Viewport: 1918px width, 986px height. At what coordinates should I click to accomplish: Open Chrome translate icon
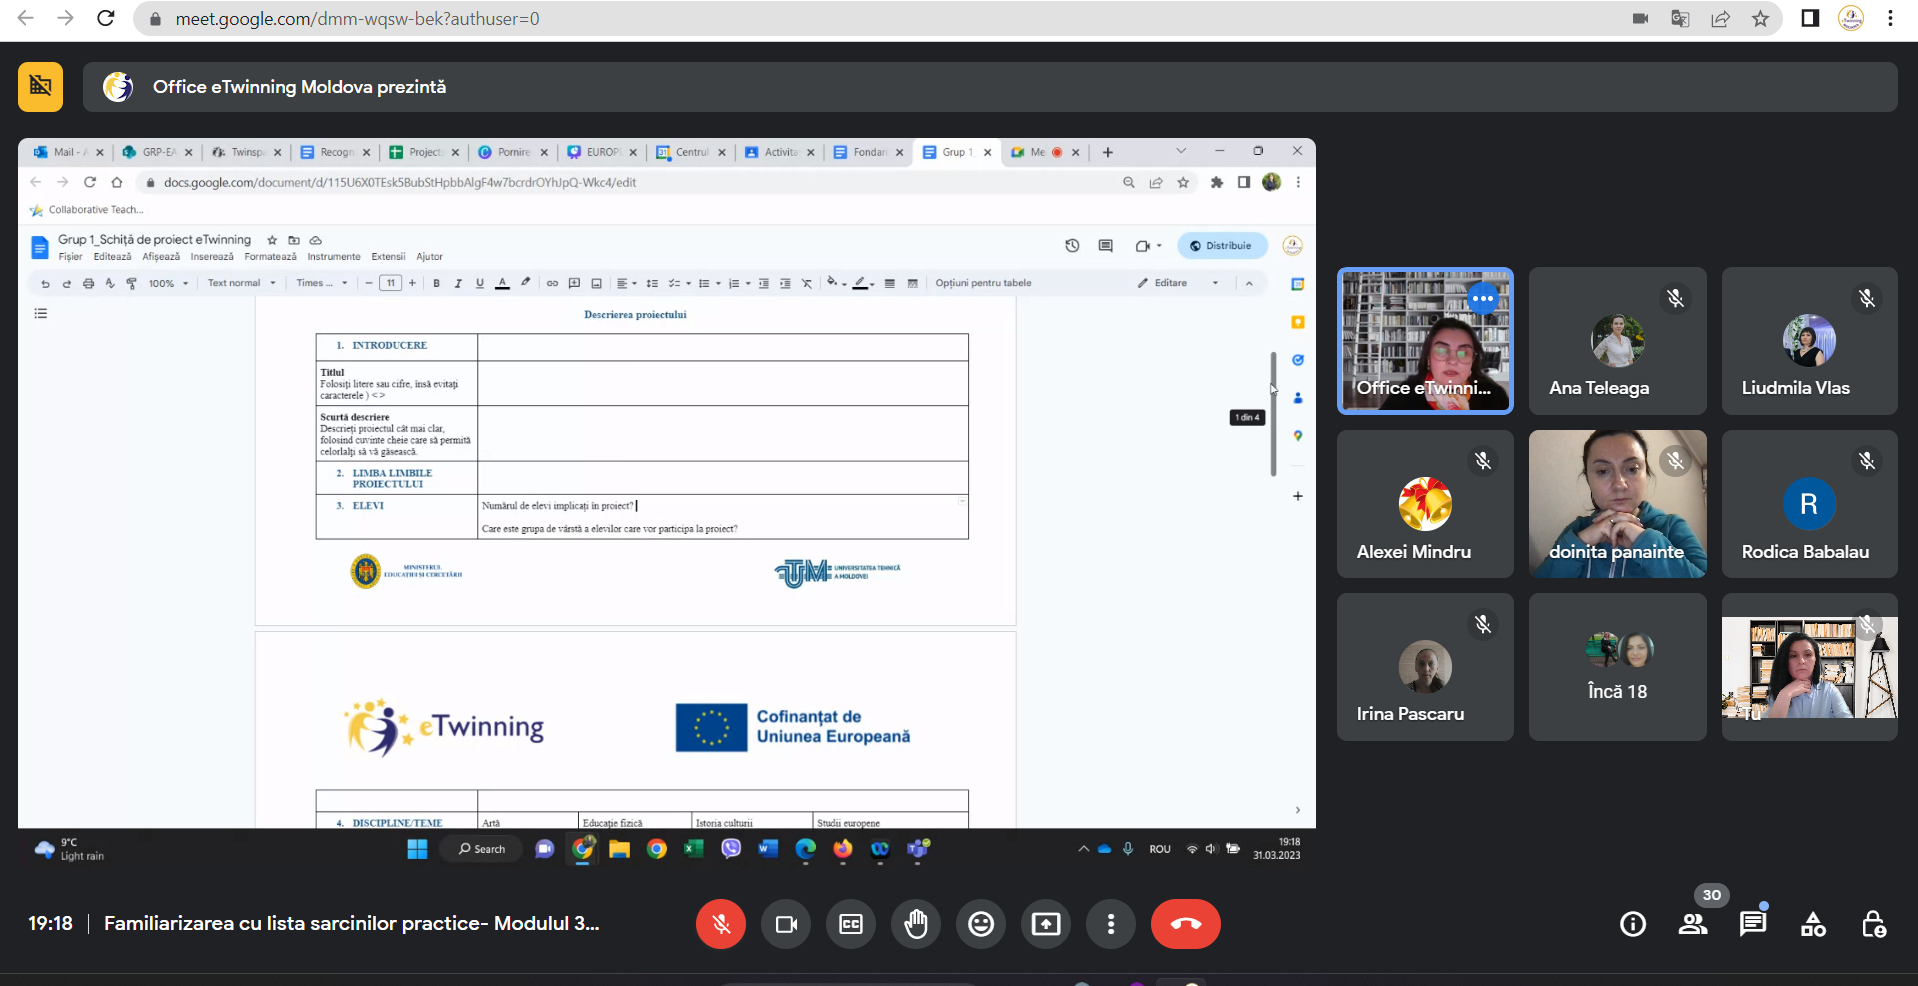(x=1680, y=19)
